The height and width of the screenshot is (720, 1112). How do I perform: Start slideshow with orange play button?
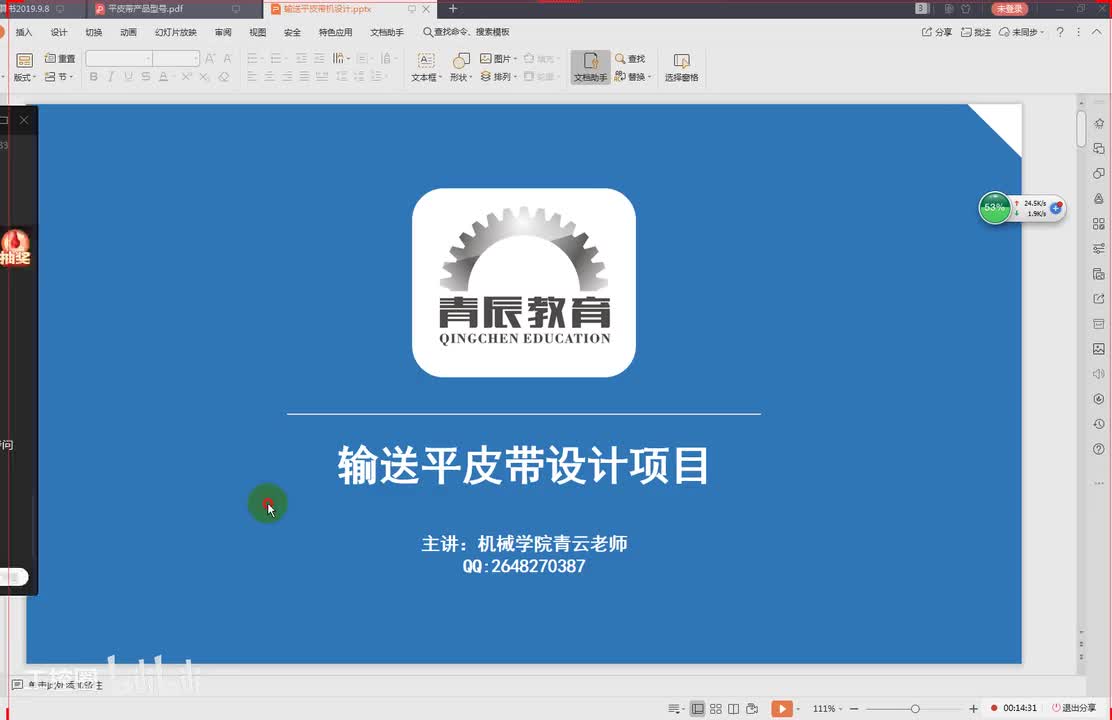pos(782,708)
